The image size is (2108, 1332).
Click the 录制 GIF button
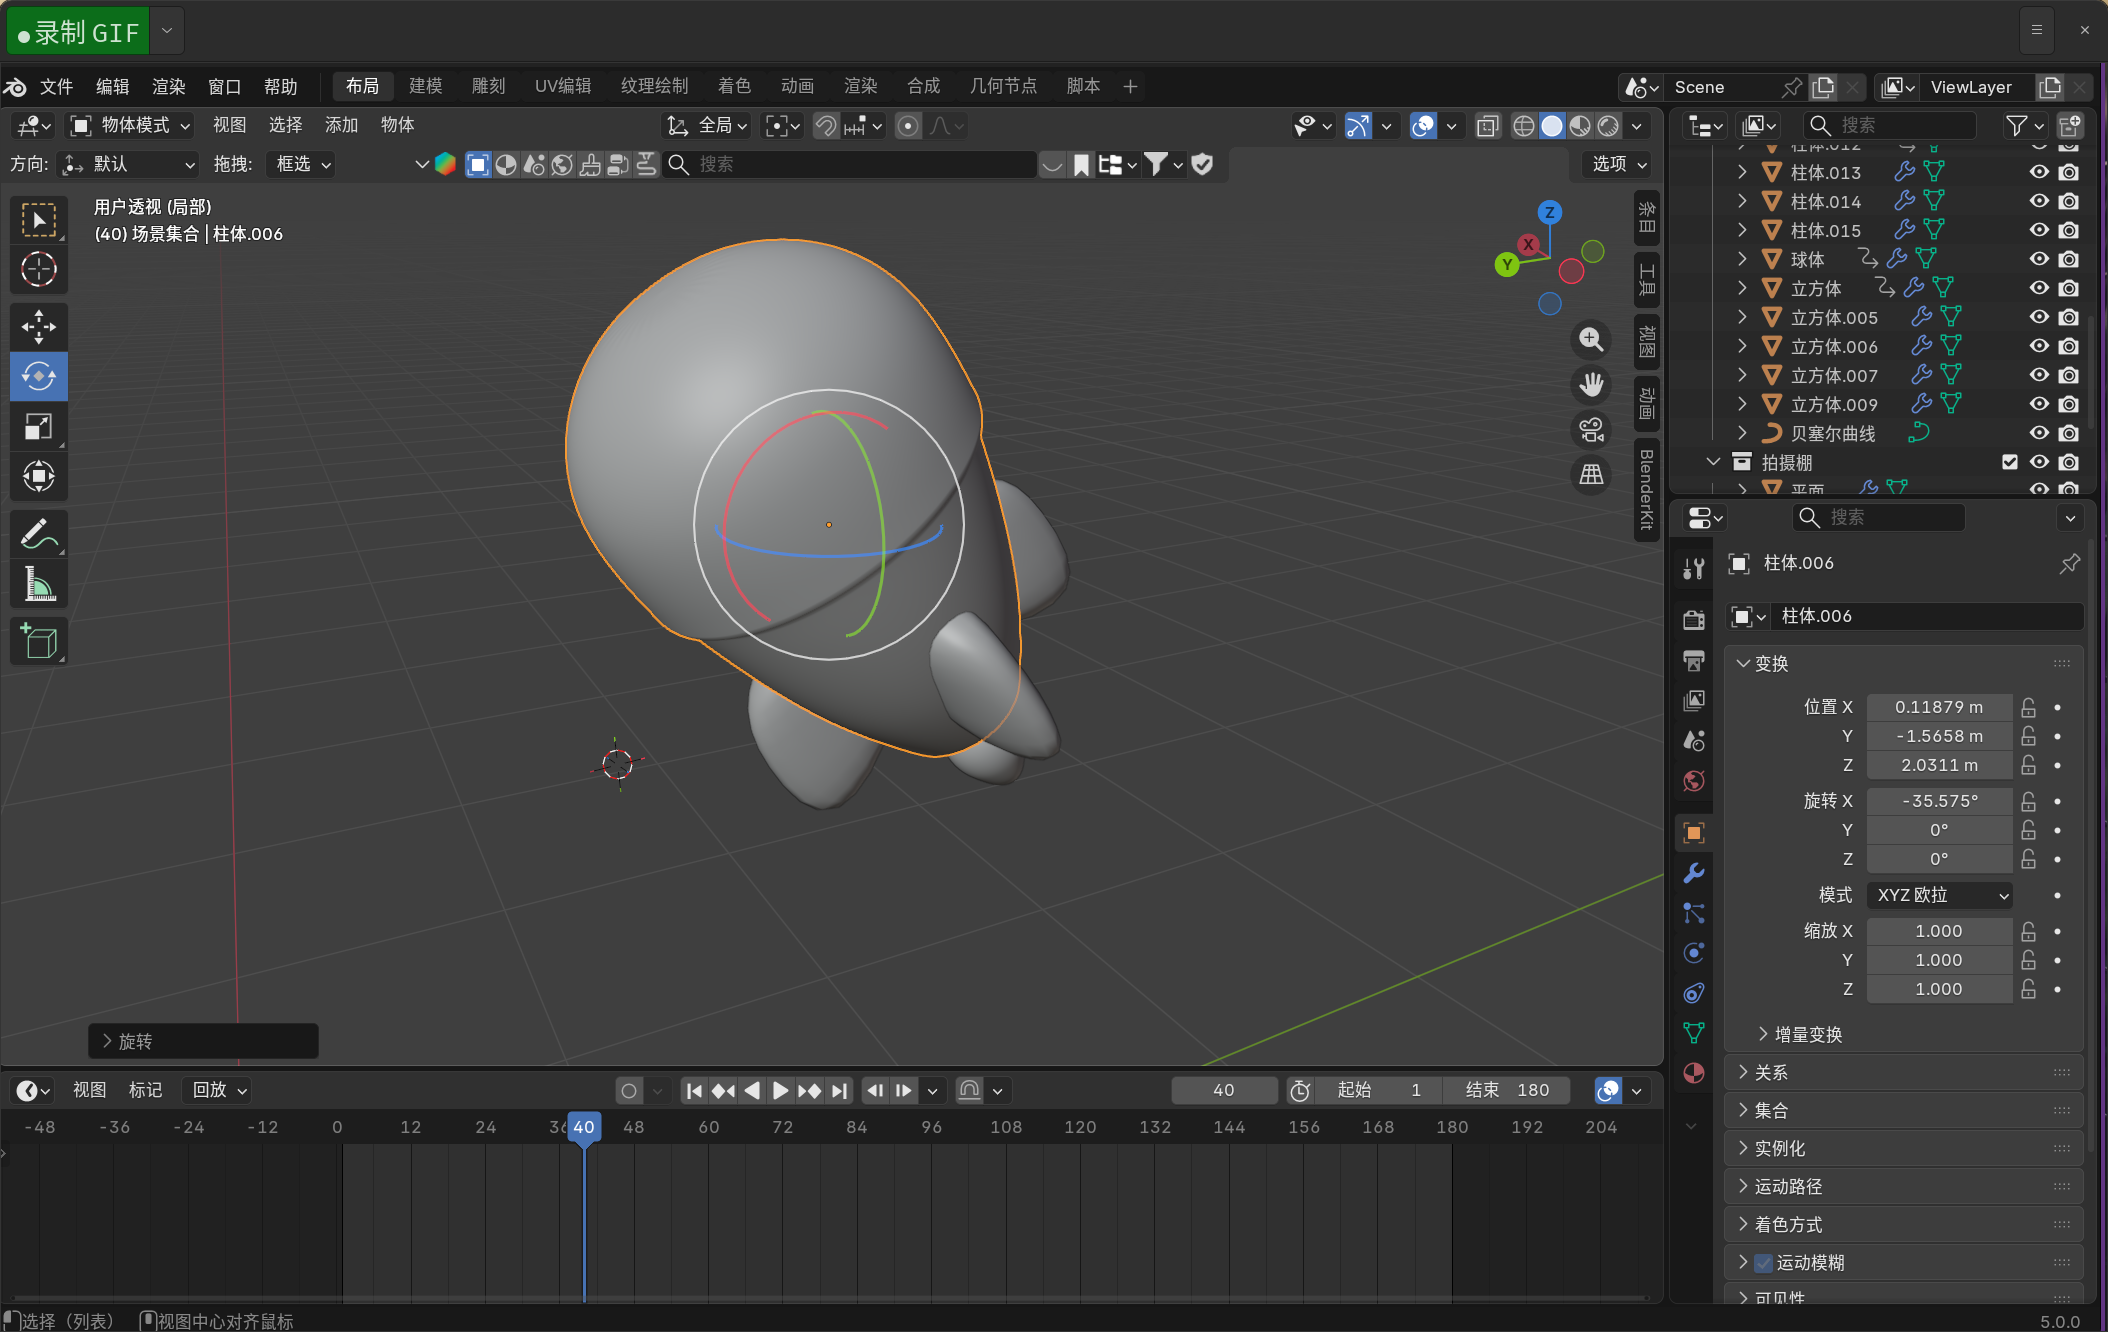(x=78, y=32)
